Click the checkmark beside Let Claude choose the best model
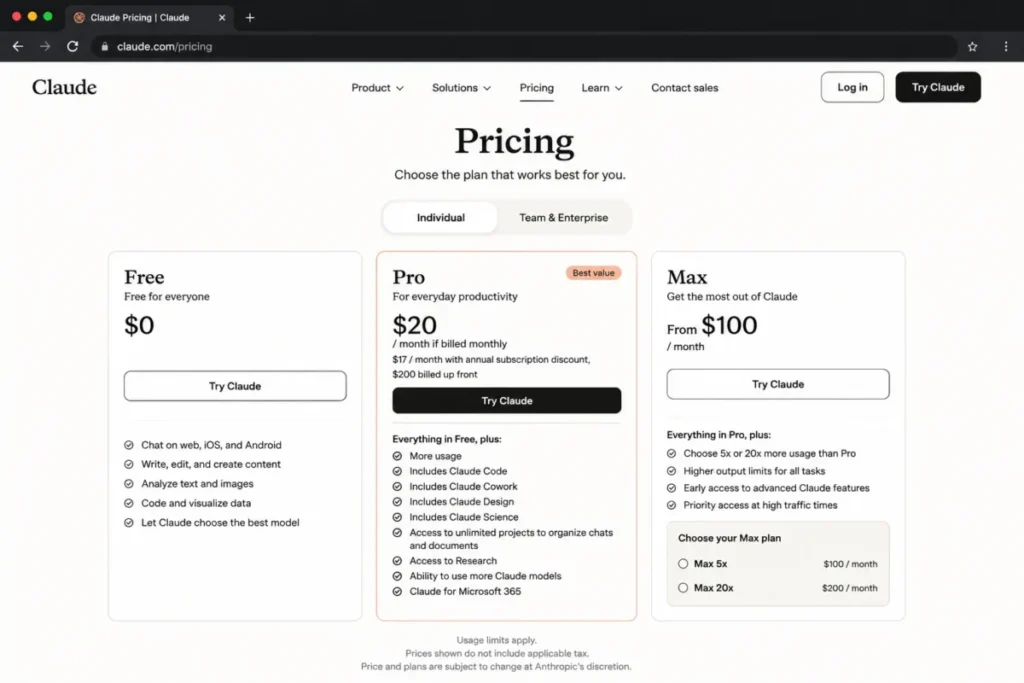The height and width of the screenshot is (683, 1024). click(129, 523)
